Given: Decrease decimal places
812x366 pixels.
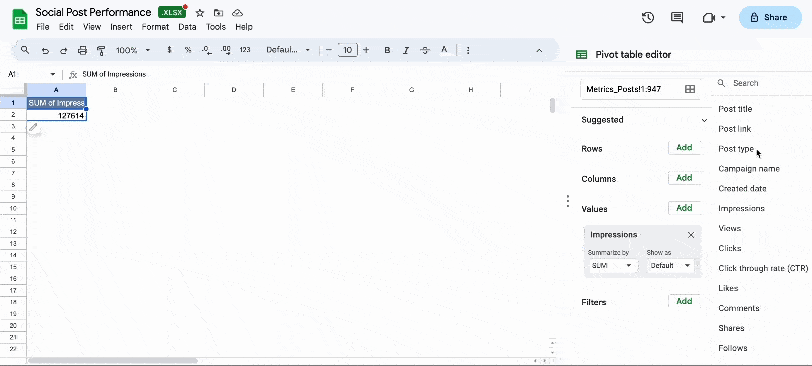Looking at the screenshot, I should [x=207, y=50].
